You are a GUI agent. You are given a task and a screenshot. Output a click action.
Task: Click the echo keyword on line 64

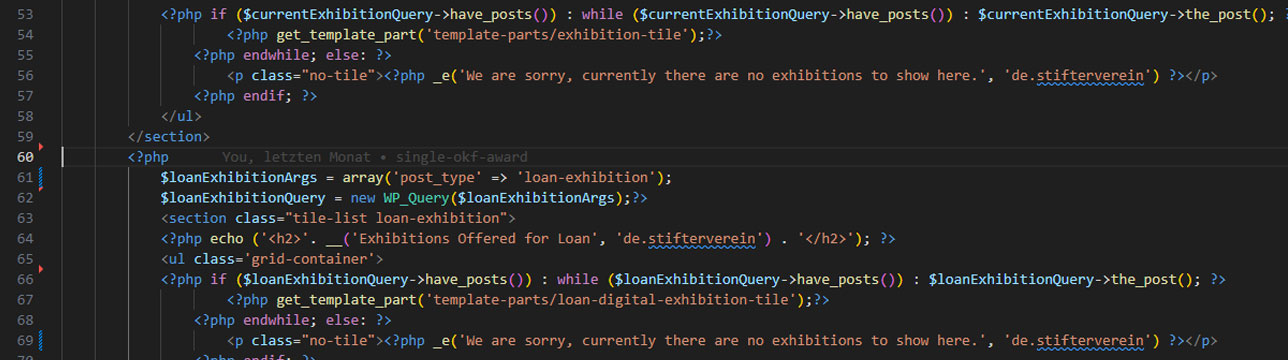coord(226,238)
